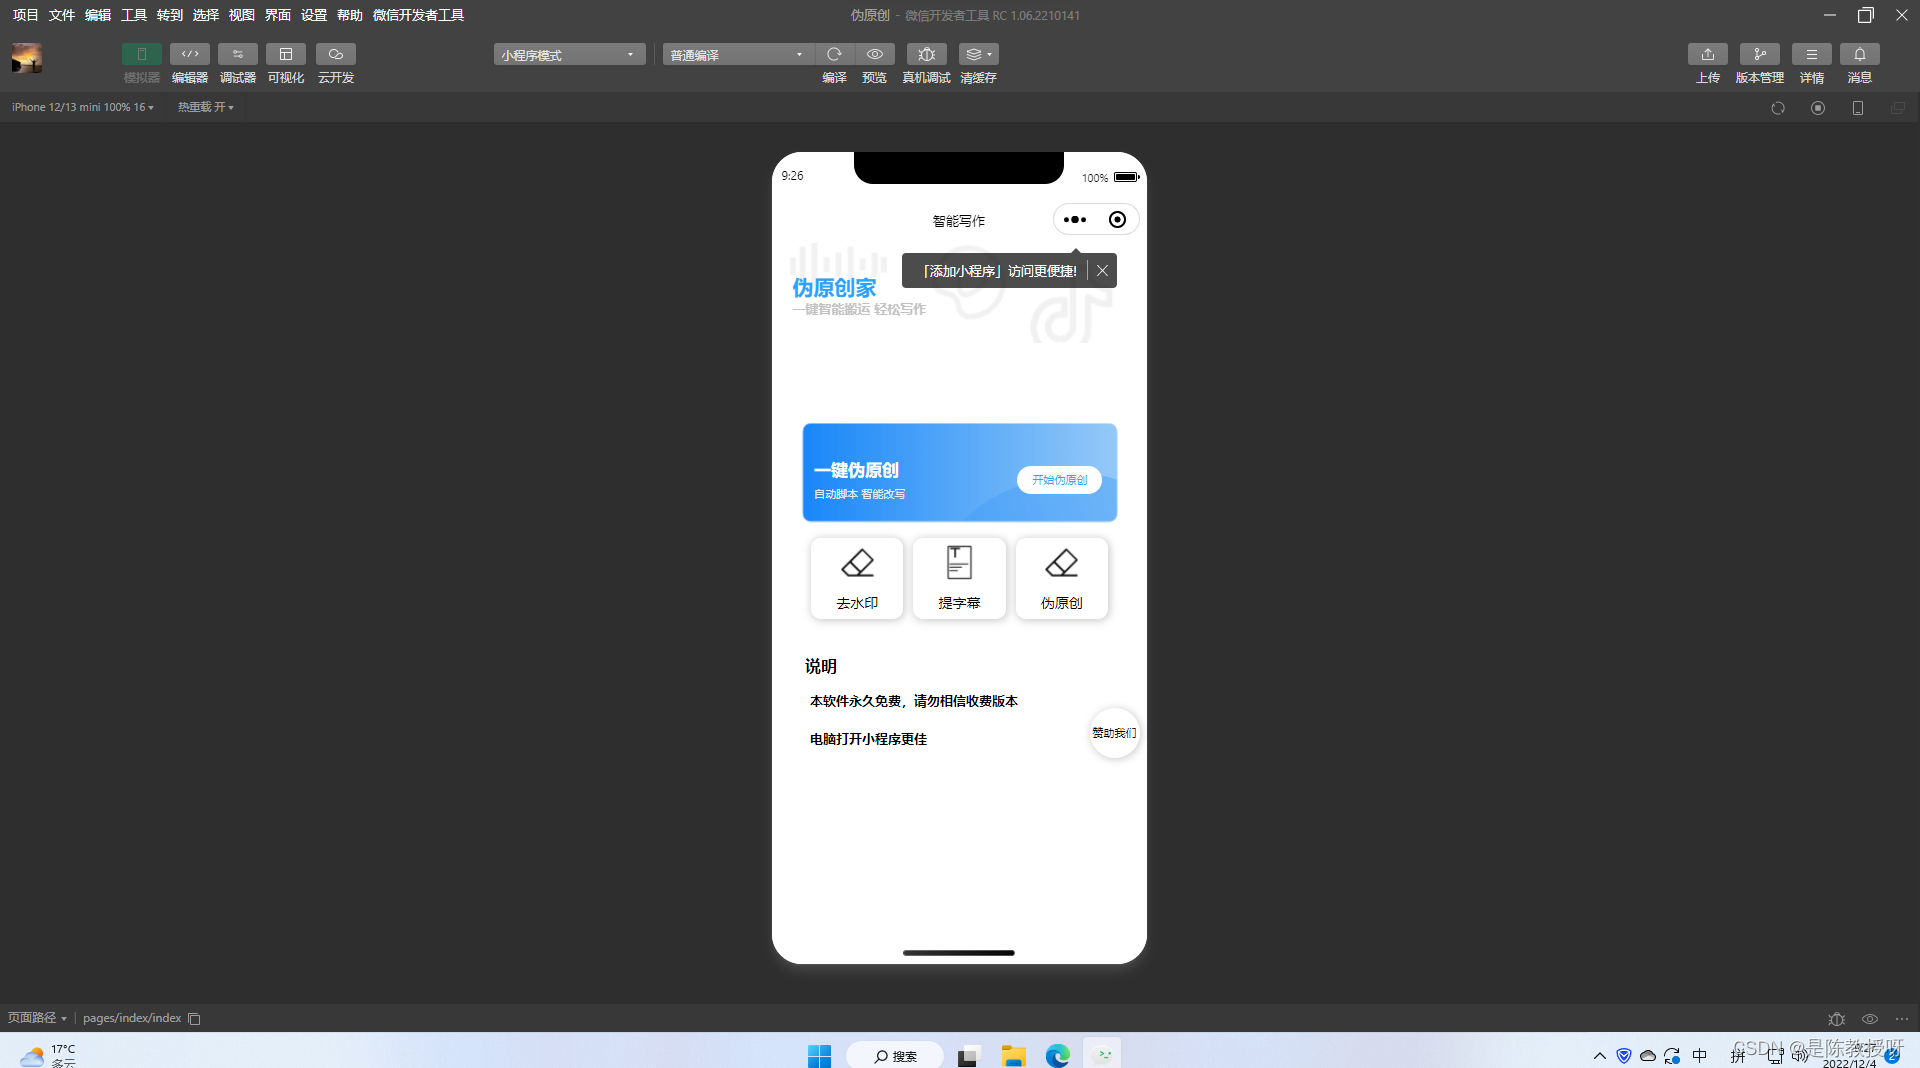
Task: Open the 页面路径 dropdown
Action: click(x=37, y=1018)
